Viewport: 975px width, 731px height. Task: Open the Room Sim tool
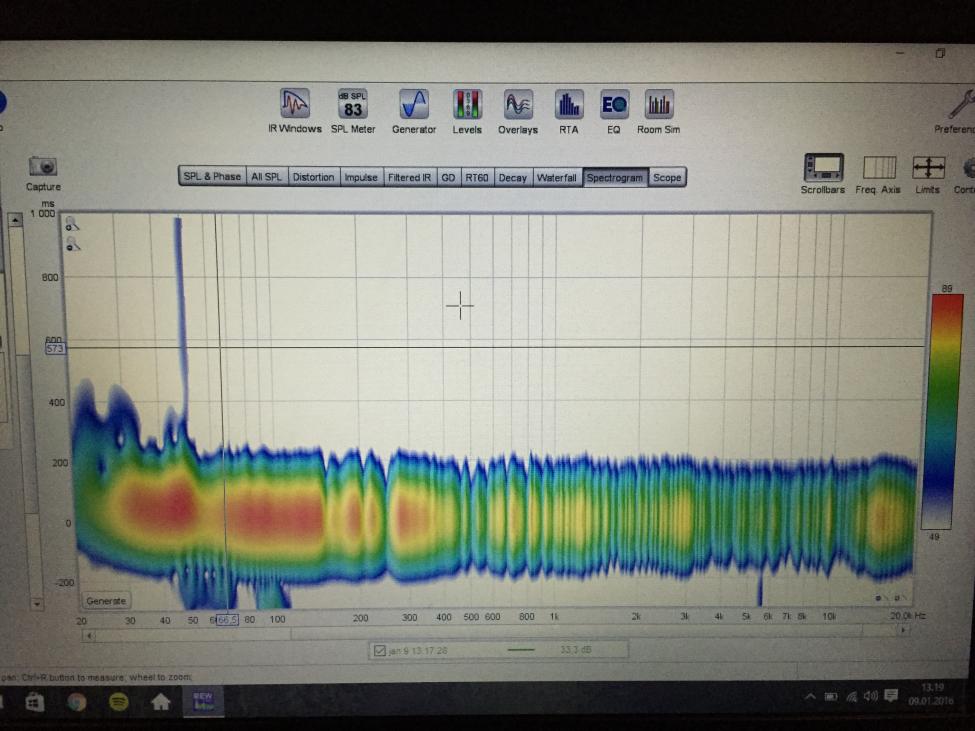tap(658, 111)
